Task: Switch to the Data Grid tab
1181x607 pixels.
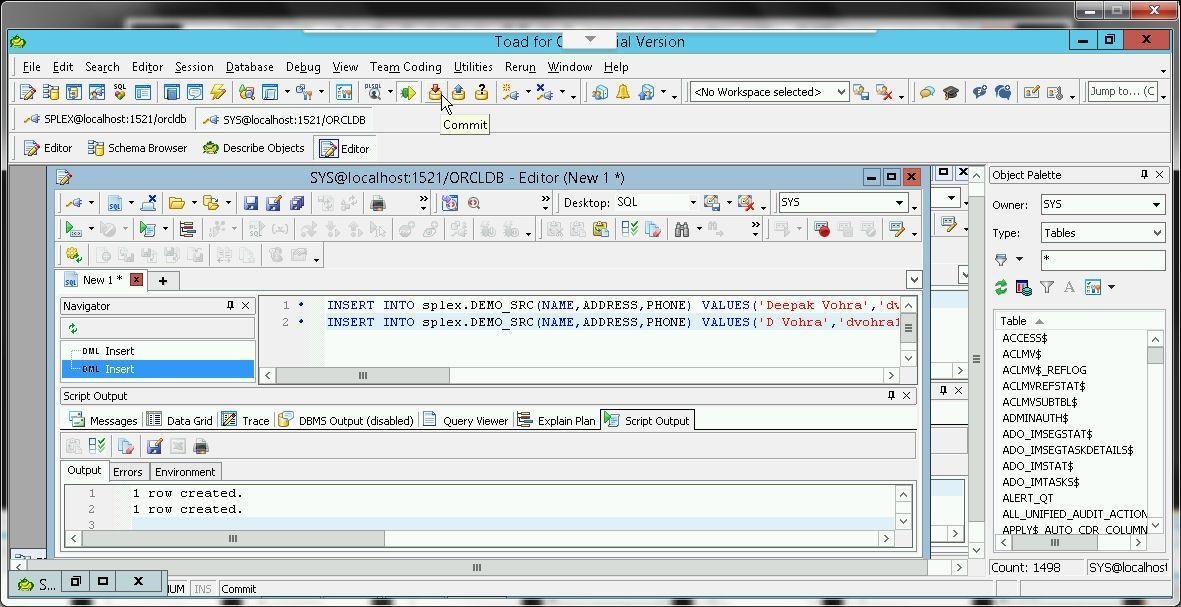Action: click(179, 420)
